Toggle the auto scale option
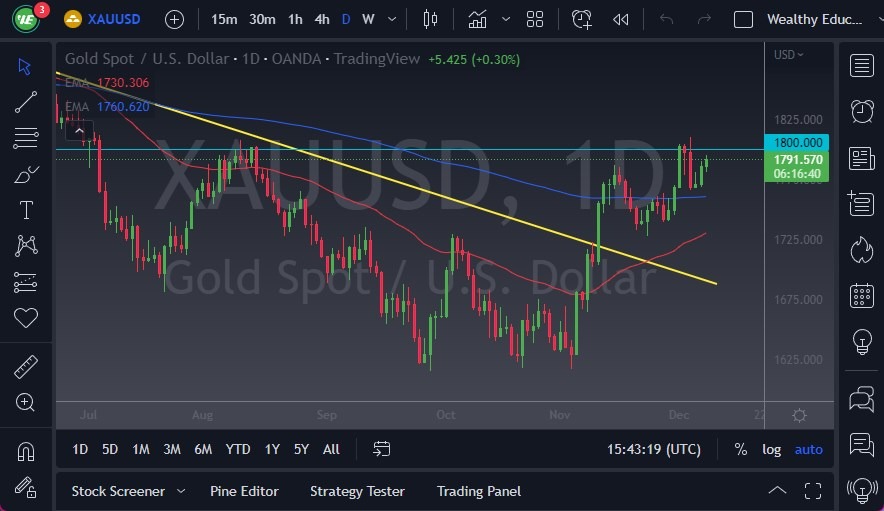The width and height of the screenshot is (884, 511). click(808, 449)
